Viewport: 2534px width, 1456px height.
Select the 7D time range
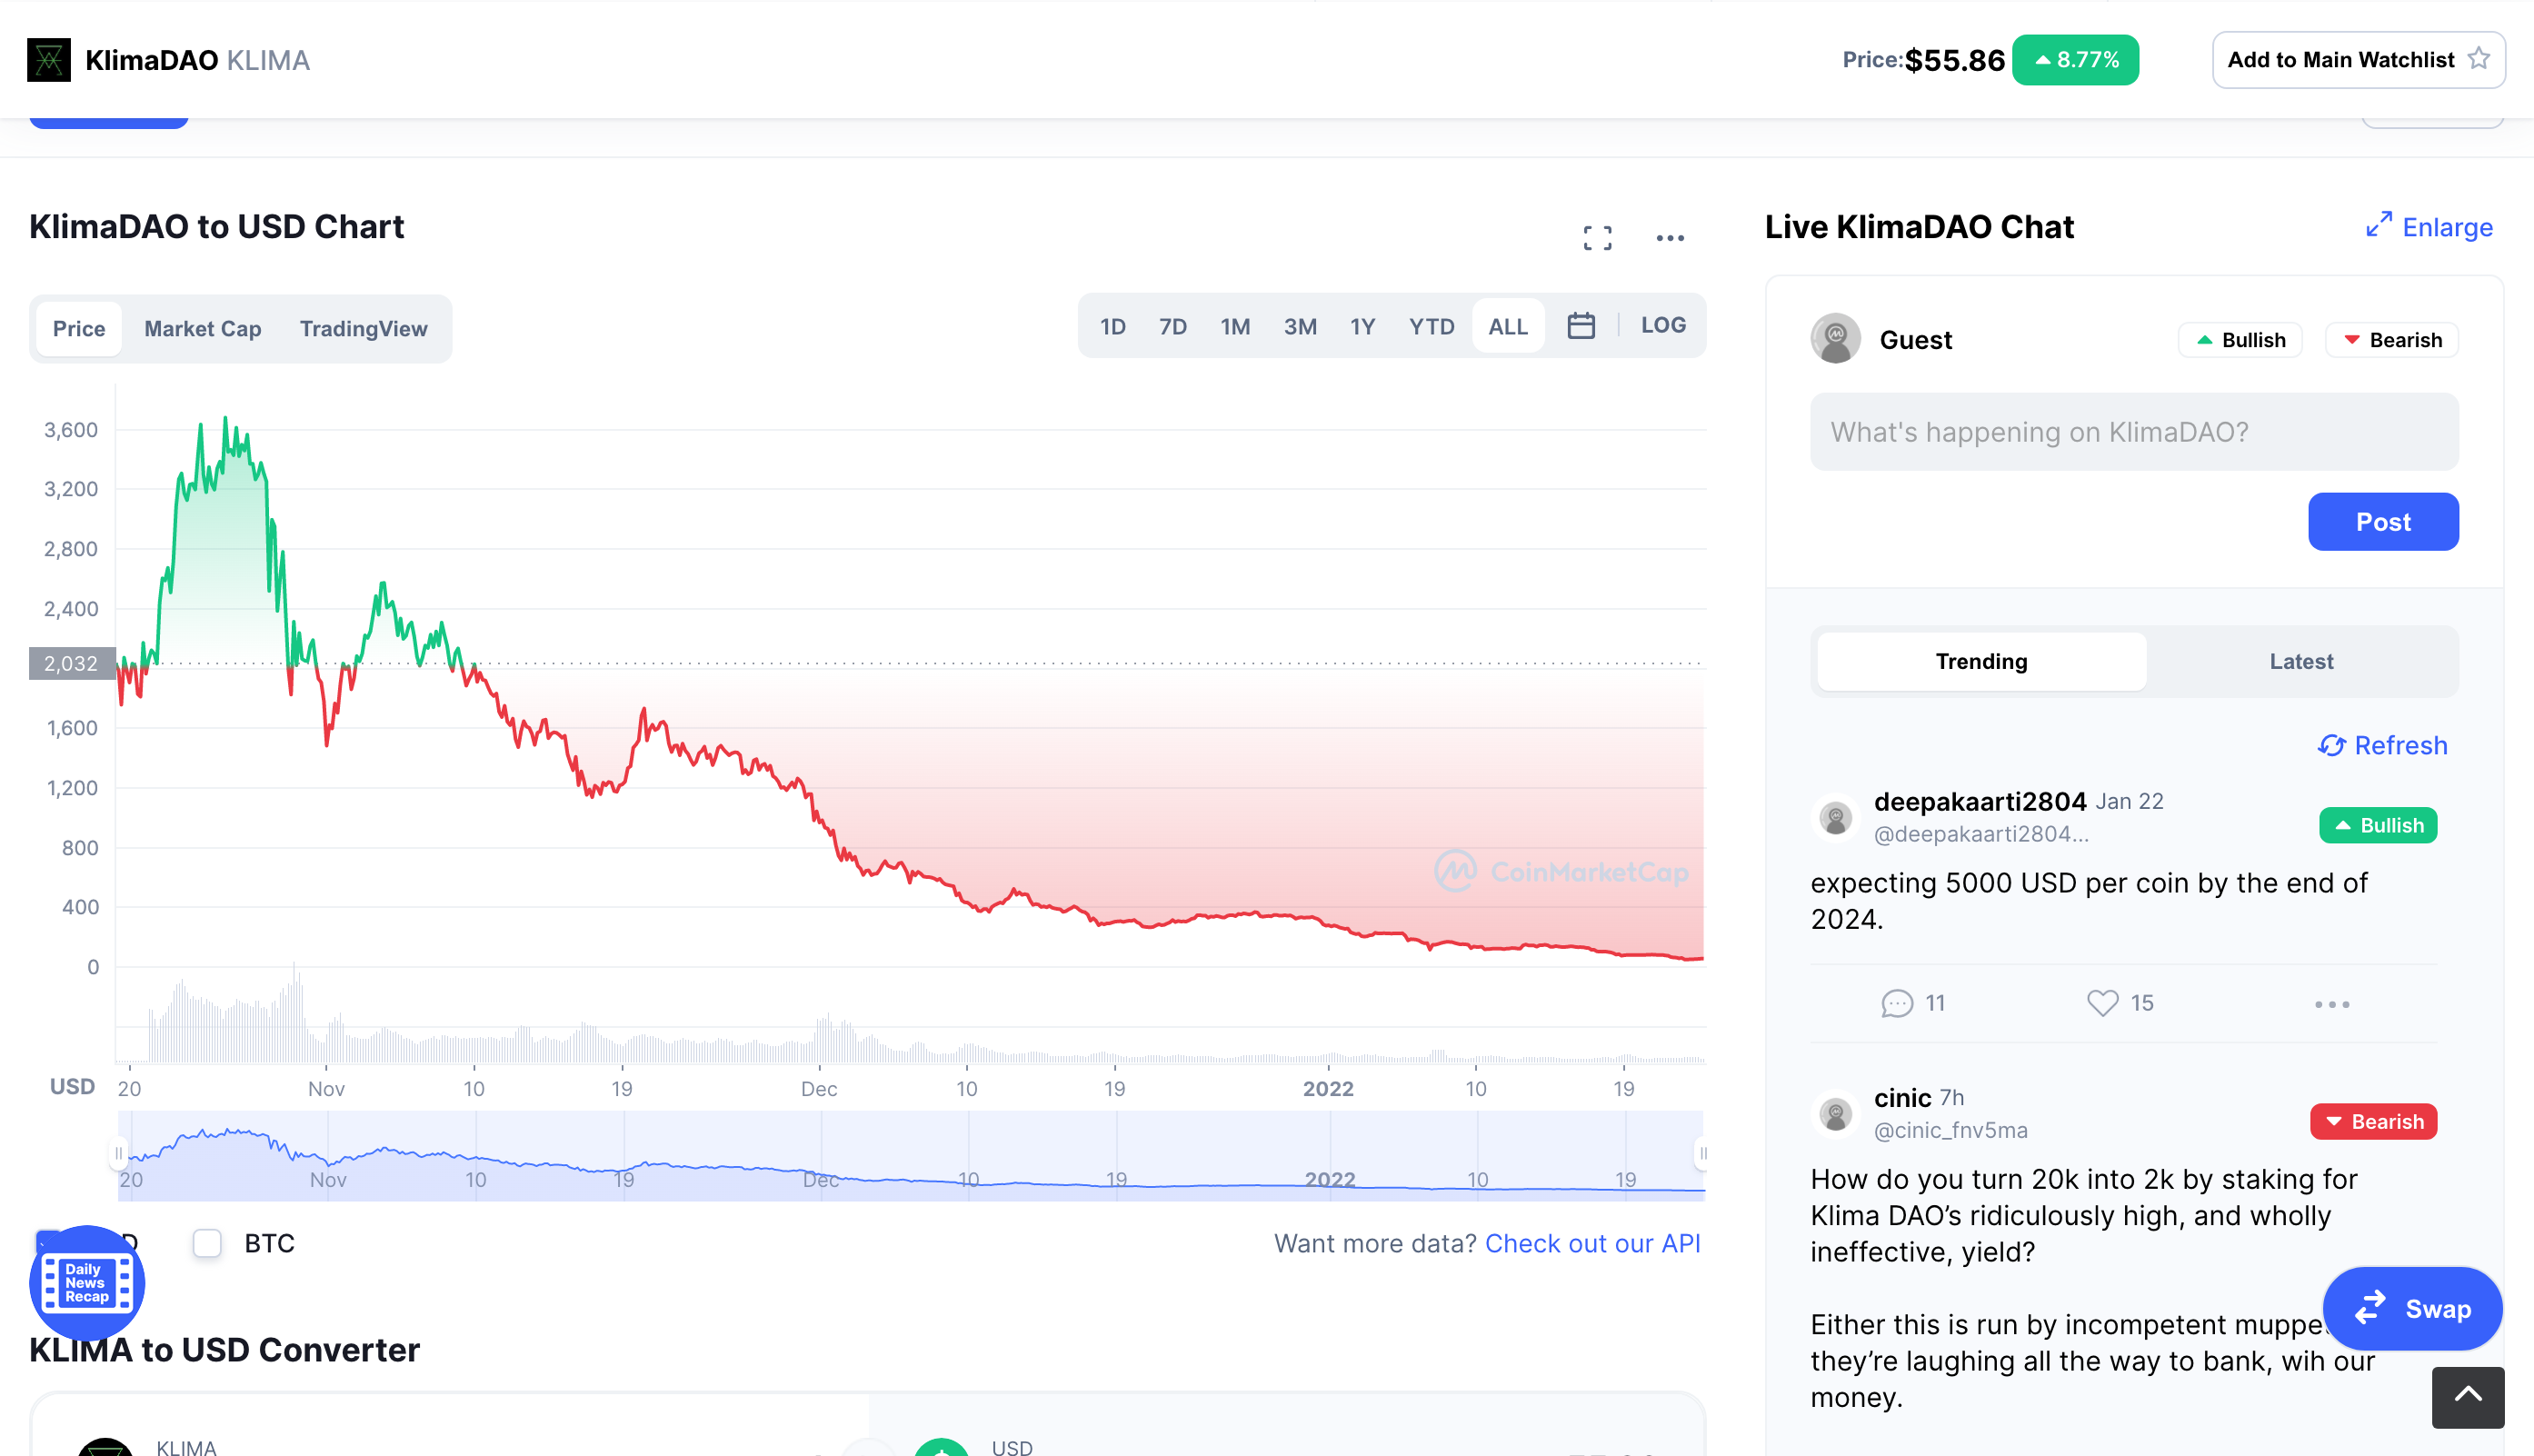(1173, 326)
